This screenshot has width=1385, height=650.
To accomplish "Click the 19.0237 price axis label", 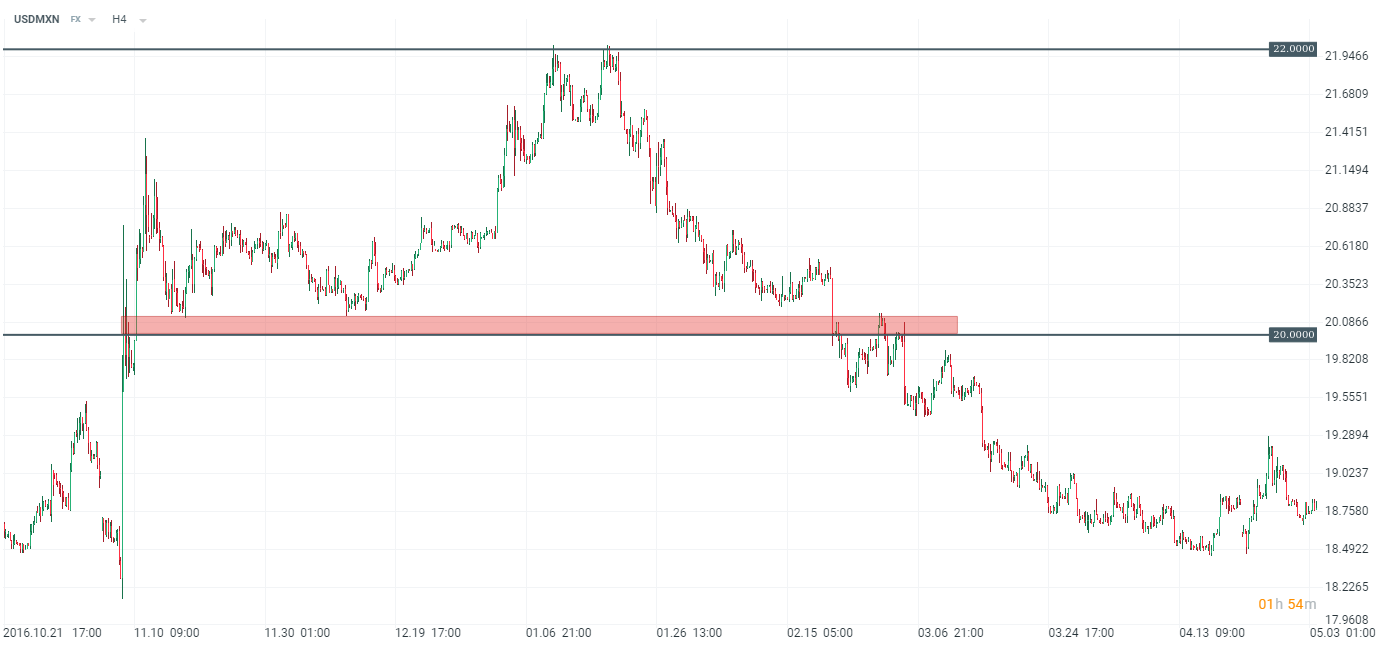I will (x=1345, y=473).
